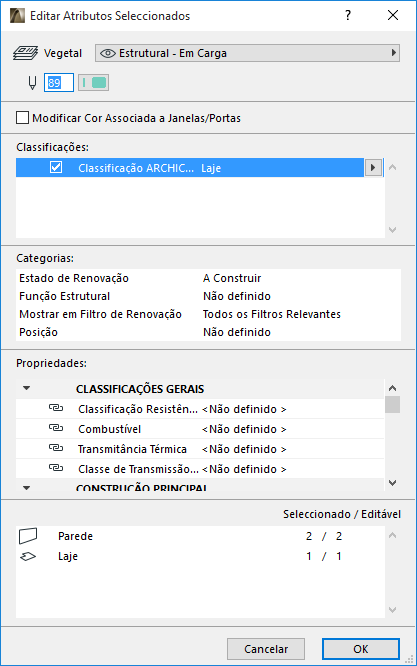
Task: Click the Propriedades scrollbar down arrow
Action: (x=392, y=483)
